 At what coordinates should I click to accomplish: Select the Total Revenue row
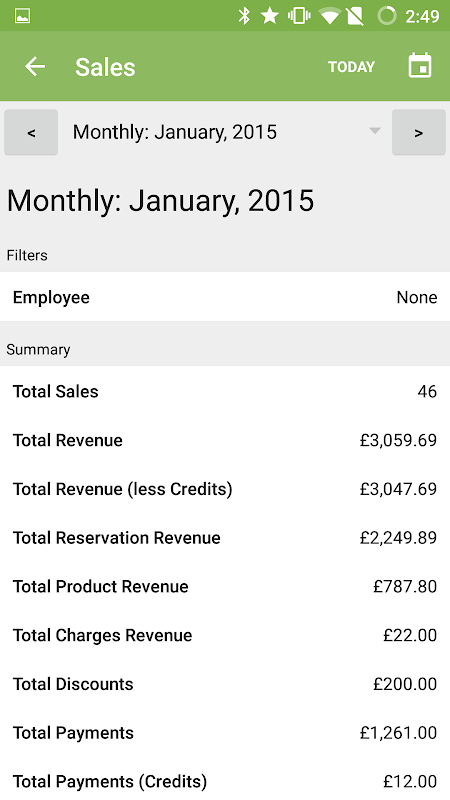(x=225, y=440)
